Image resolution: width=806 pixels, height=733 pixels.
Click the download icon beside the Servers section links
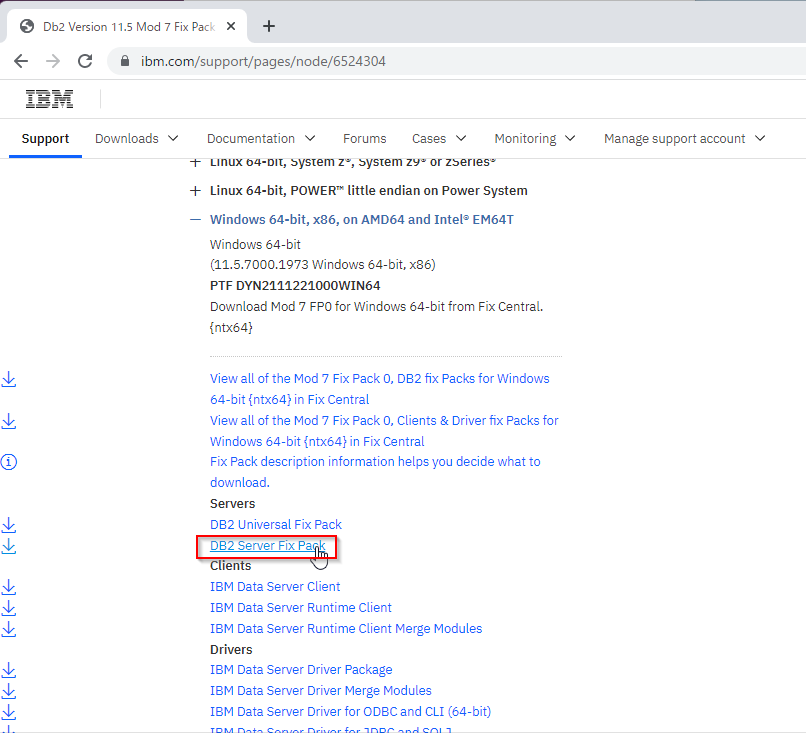point(9,524)
